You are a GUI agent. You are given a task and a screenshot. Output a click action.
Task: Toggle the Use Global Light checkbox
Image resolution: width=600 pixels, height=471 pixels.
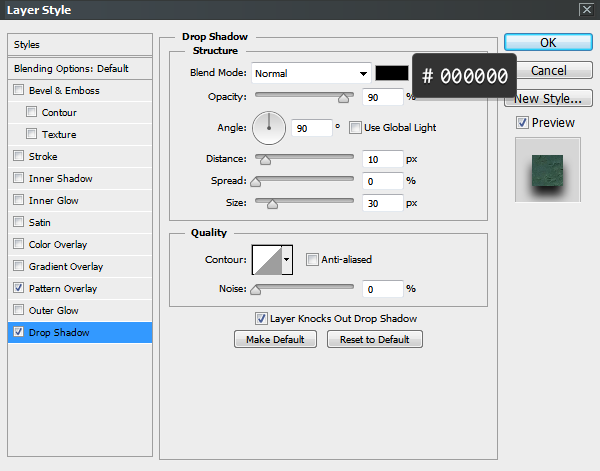coord(356,128)
